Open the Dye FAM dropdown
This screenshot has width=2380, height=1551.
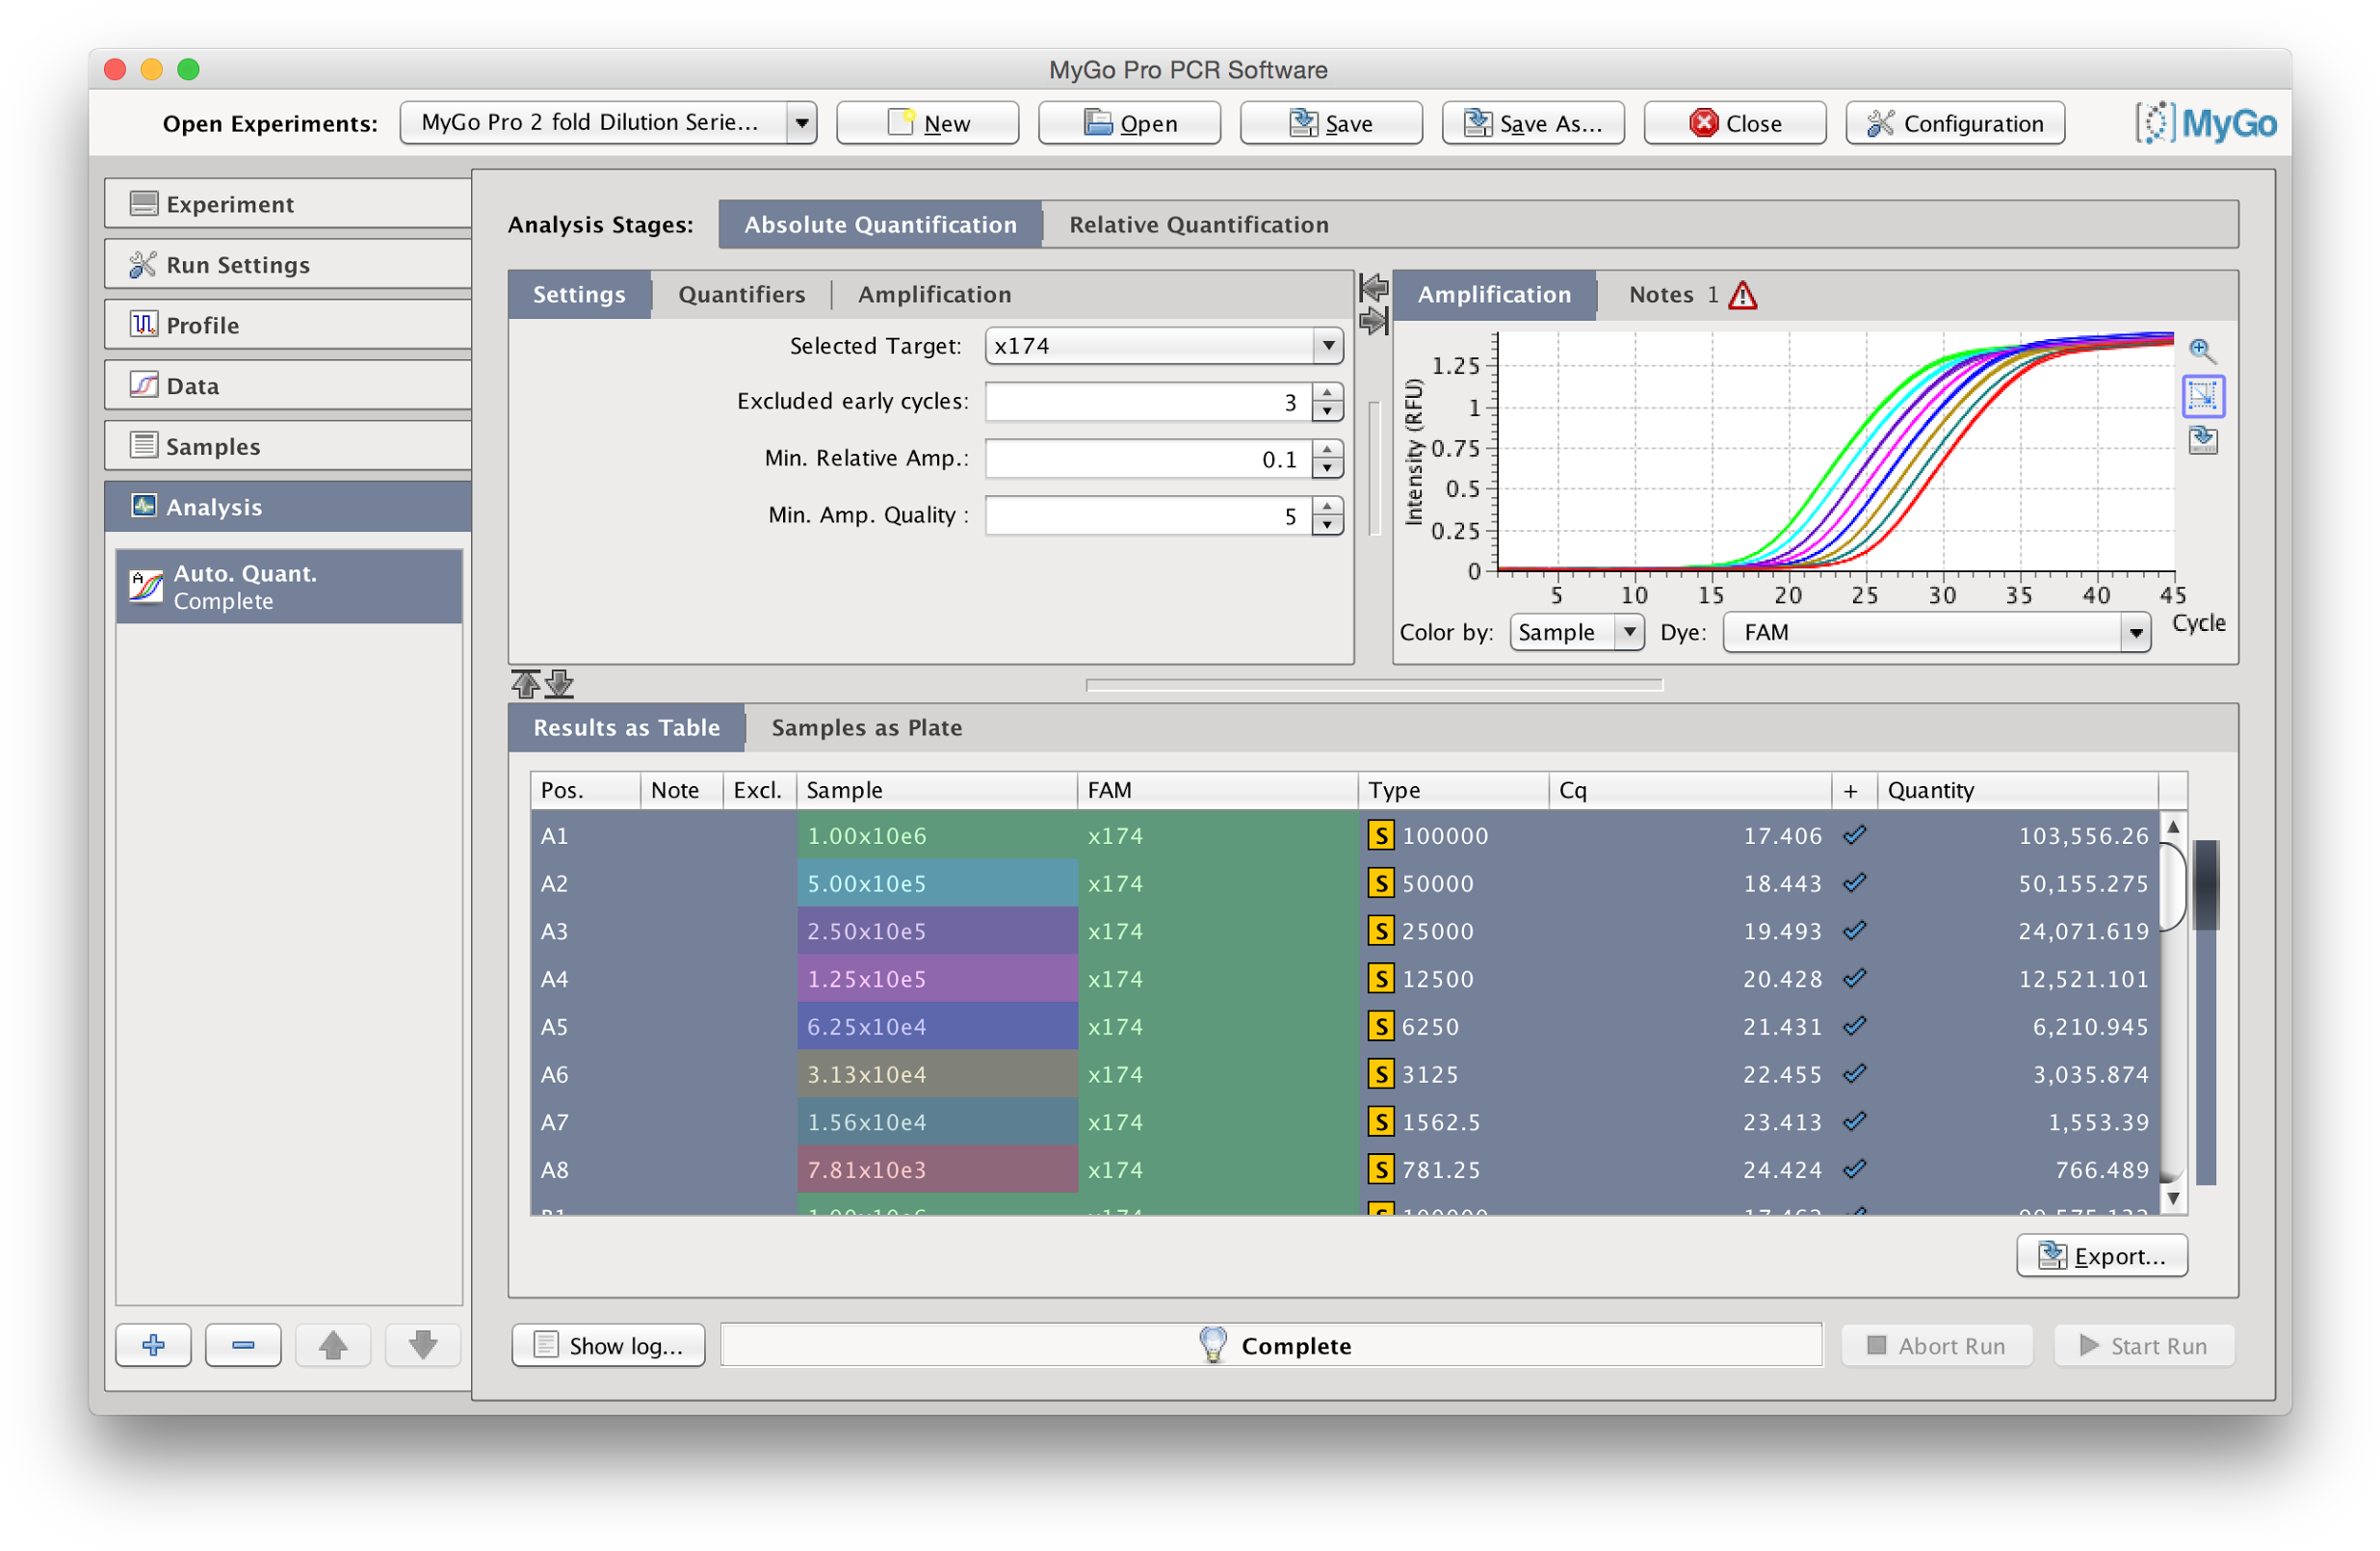click(1937, 632)
